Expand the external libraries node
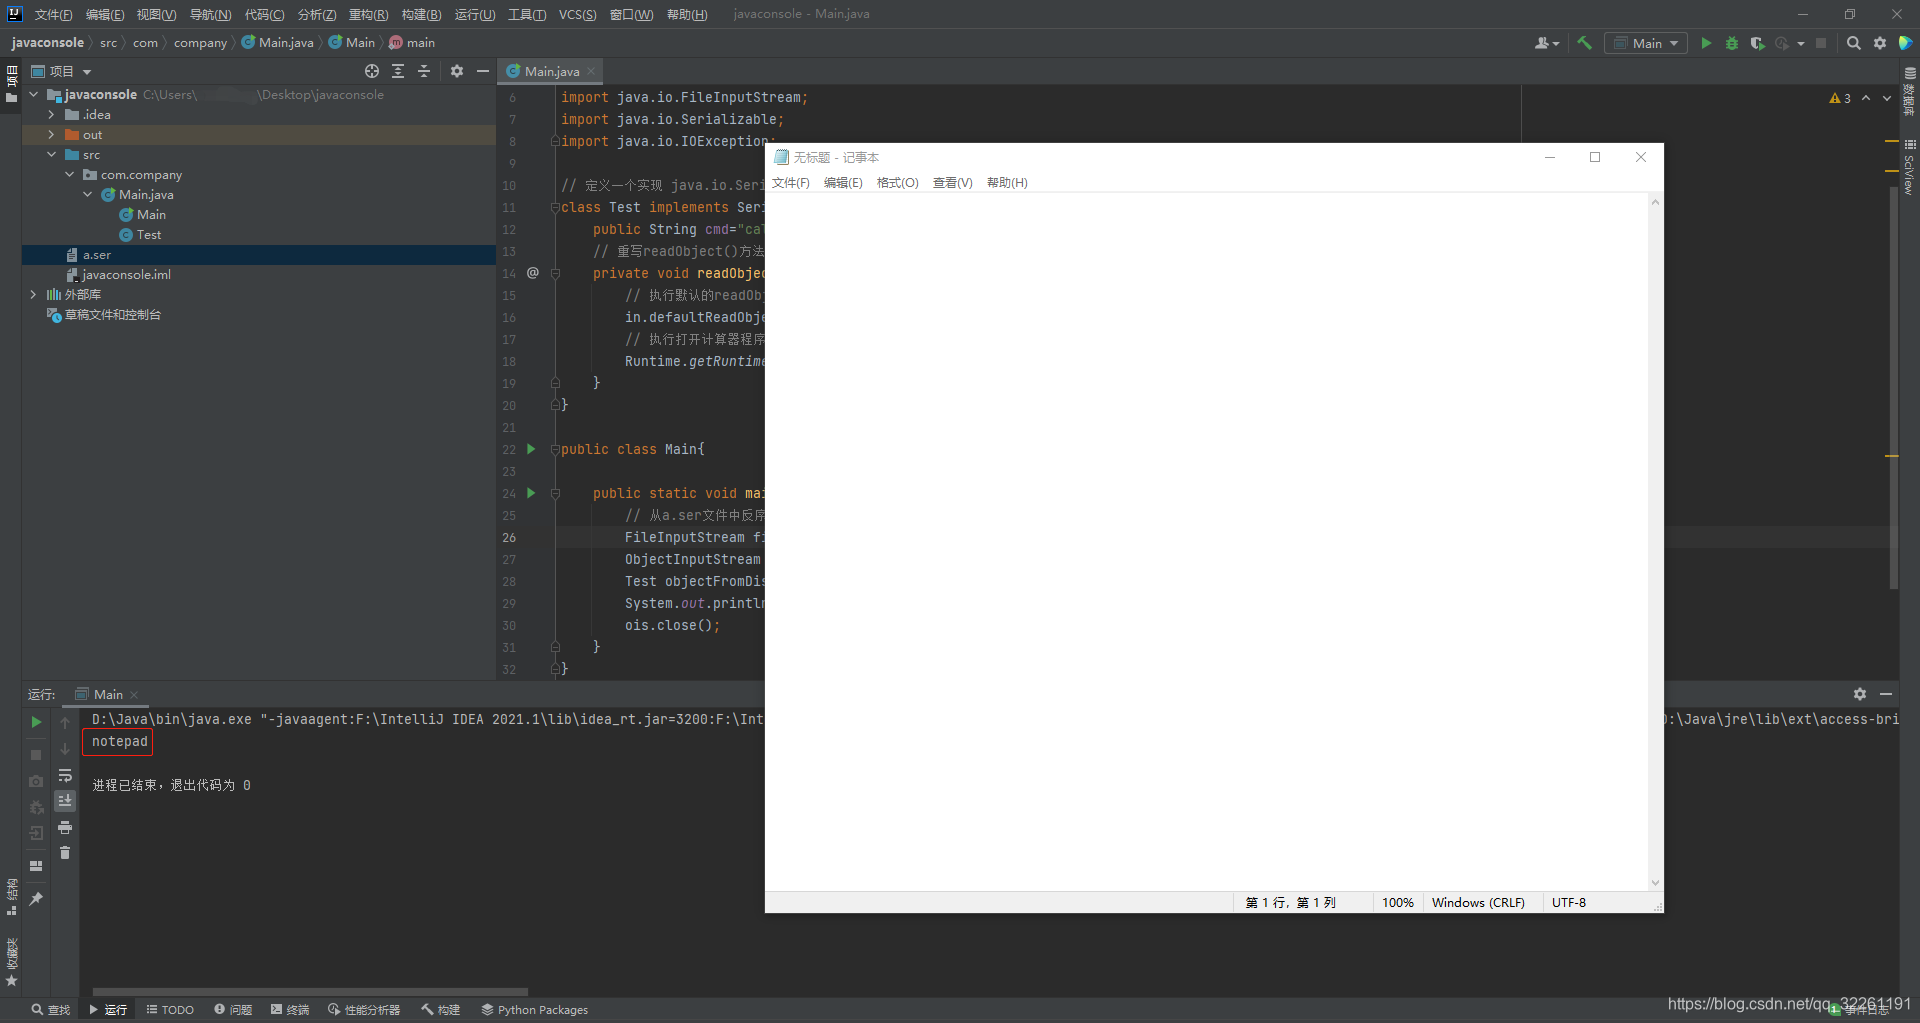Screen dimensions: 1920x1023 [x=34, y=294]
